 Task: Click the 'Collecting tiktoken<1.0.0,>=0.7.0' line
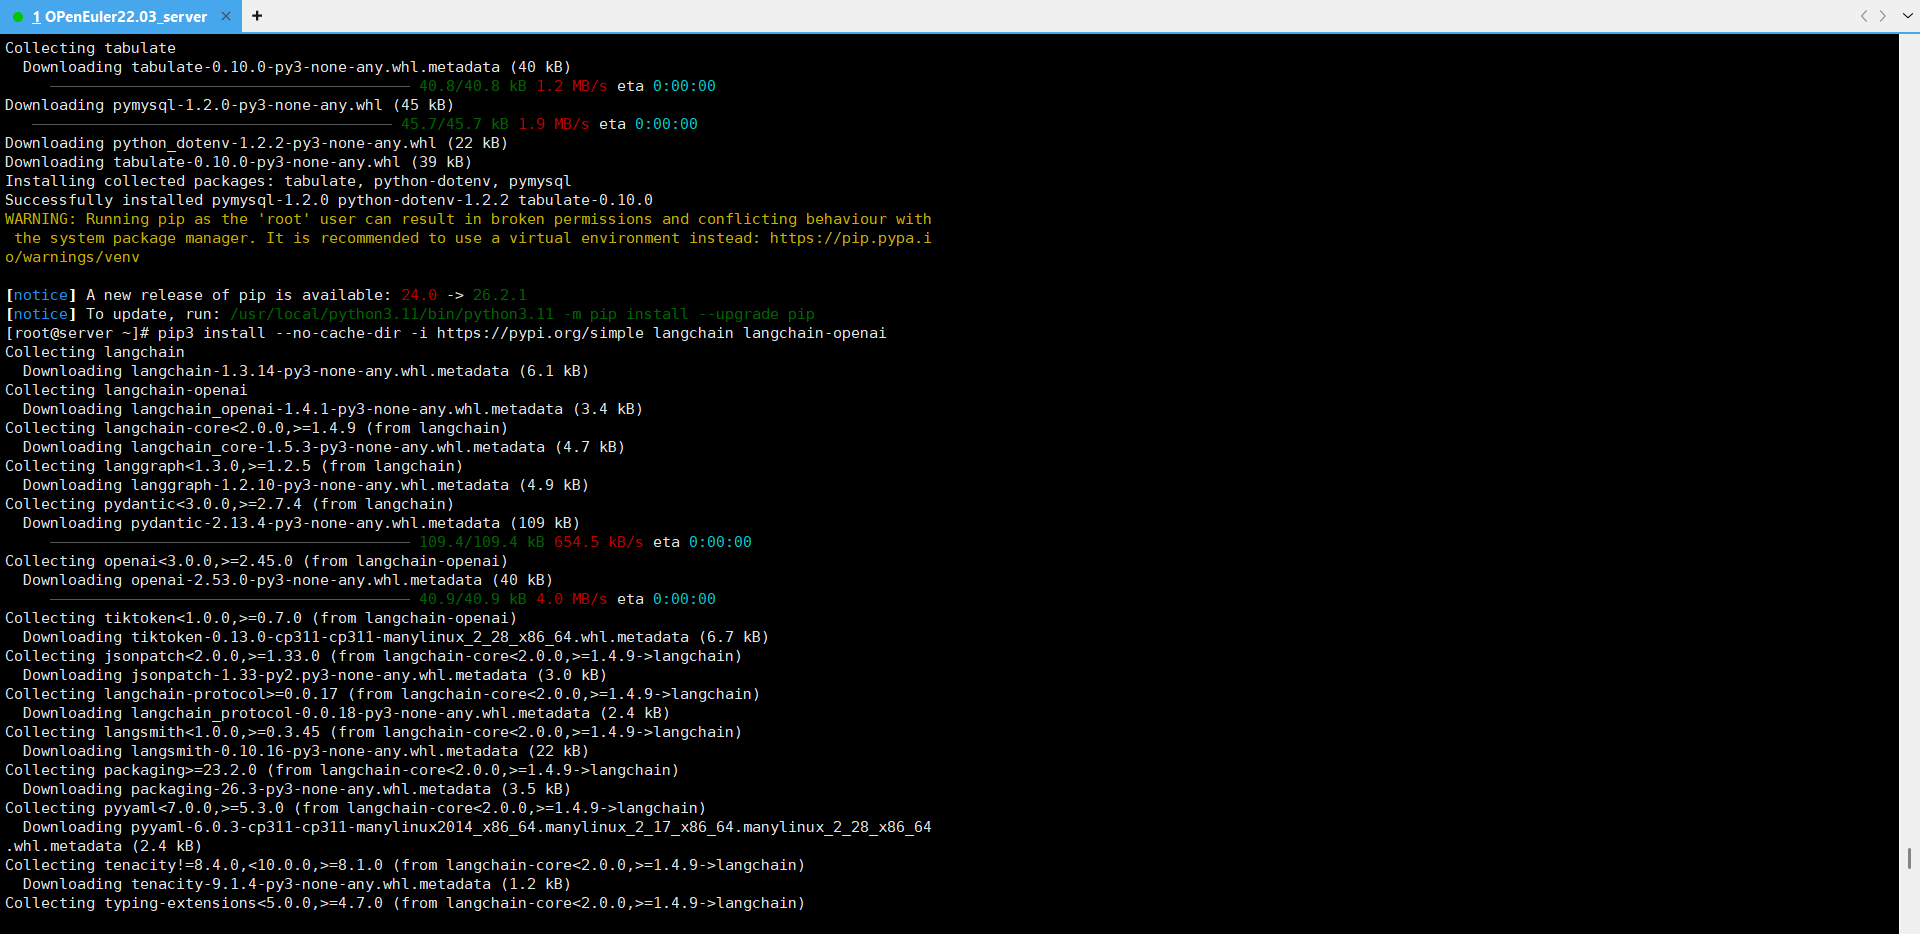[261, 618]
